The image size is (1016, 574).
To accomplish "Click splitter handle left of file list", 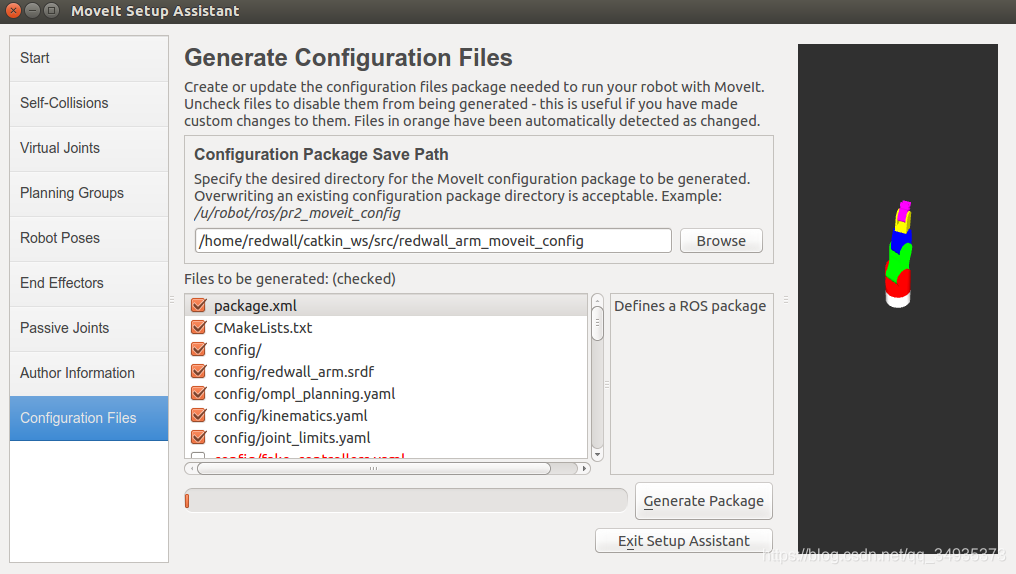I will coord(172,299).
